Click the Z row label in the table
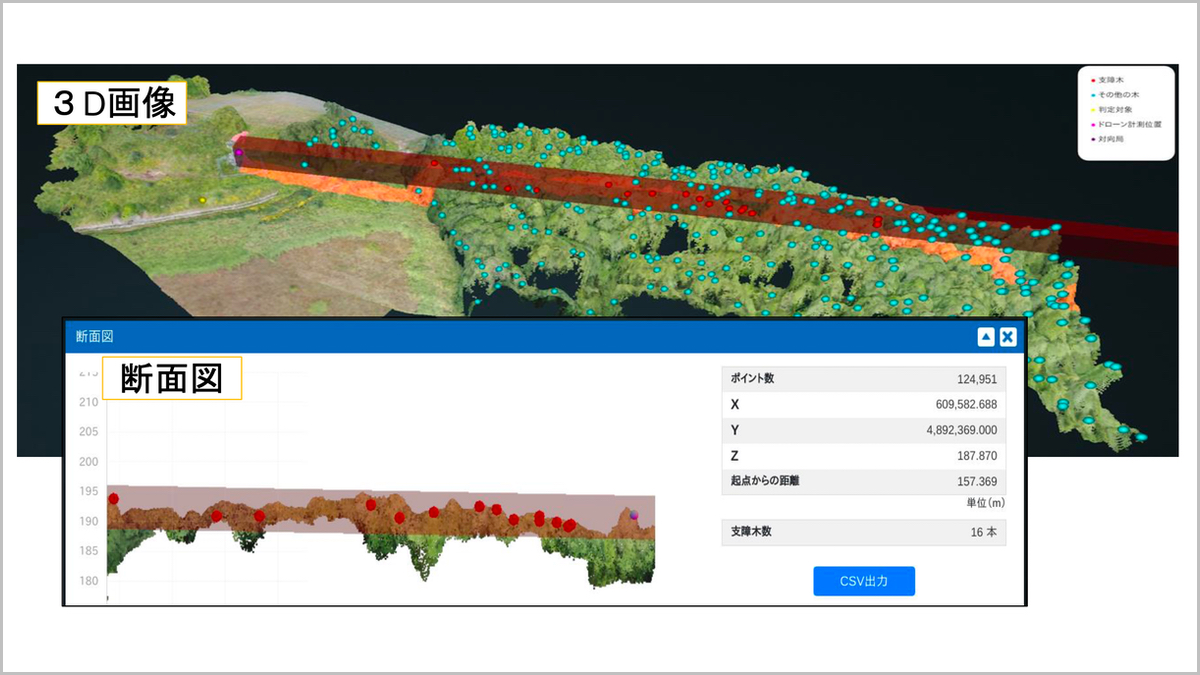The height and width of the screenshot is (675, 1200). point(736,456)
